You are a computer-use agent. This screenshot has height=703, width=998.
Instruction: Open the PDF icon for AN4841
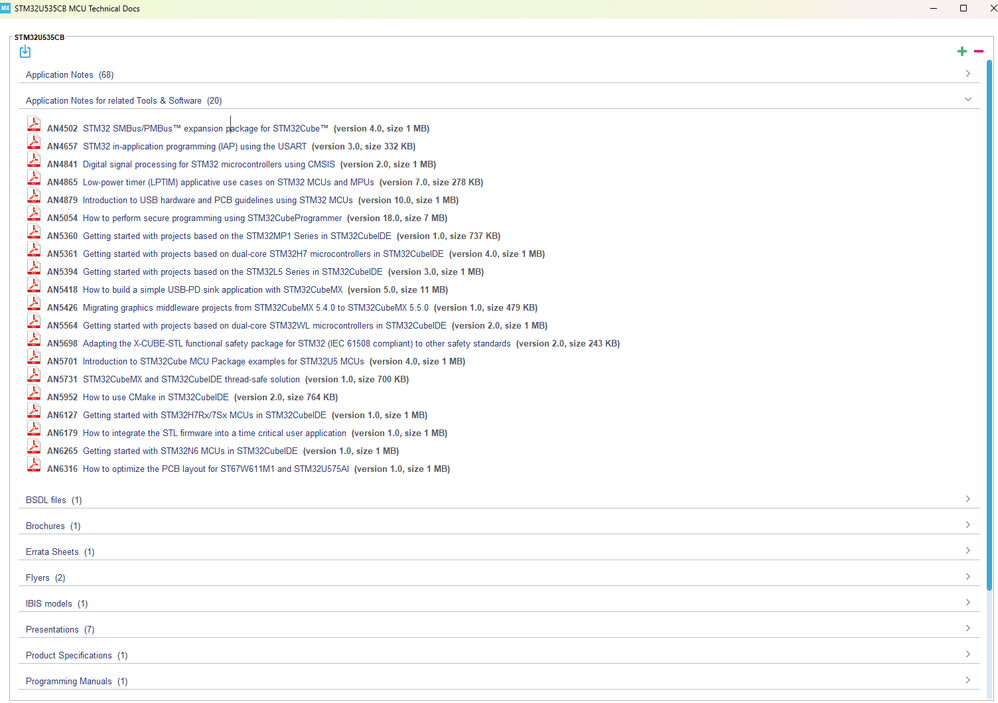click(x=34, y=159)
